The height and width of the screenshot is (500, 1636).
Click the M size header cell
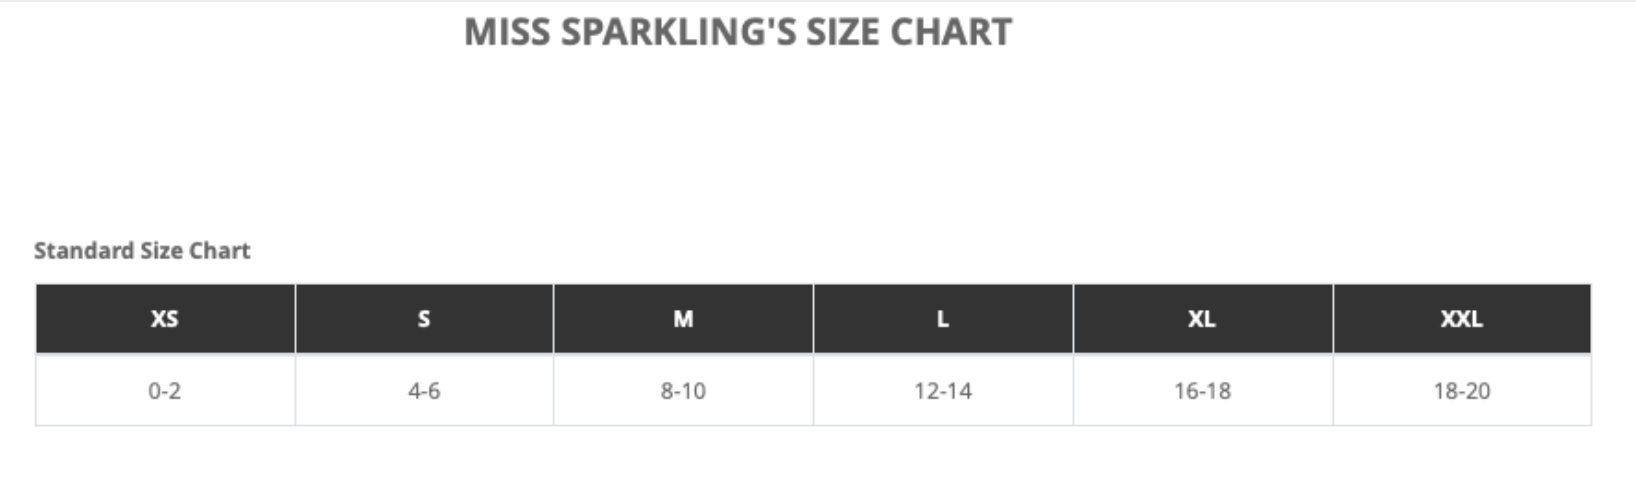click(683, 319)
